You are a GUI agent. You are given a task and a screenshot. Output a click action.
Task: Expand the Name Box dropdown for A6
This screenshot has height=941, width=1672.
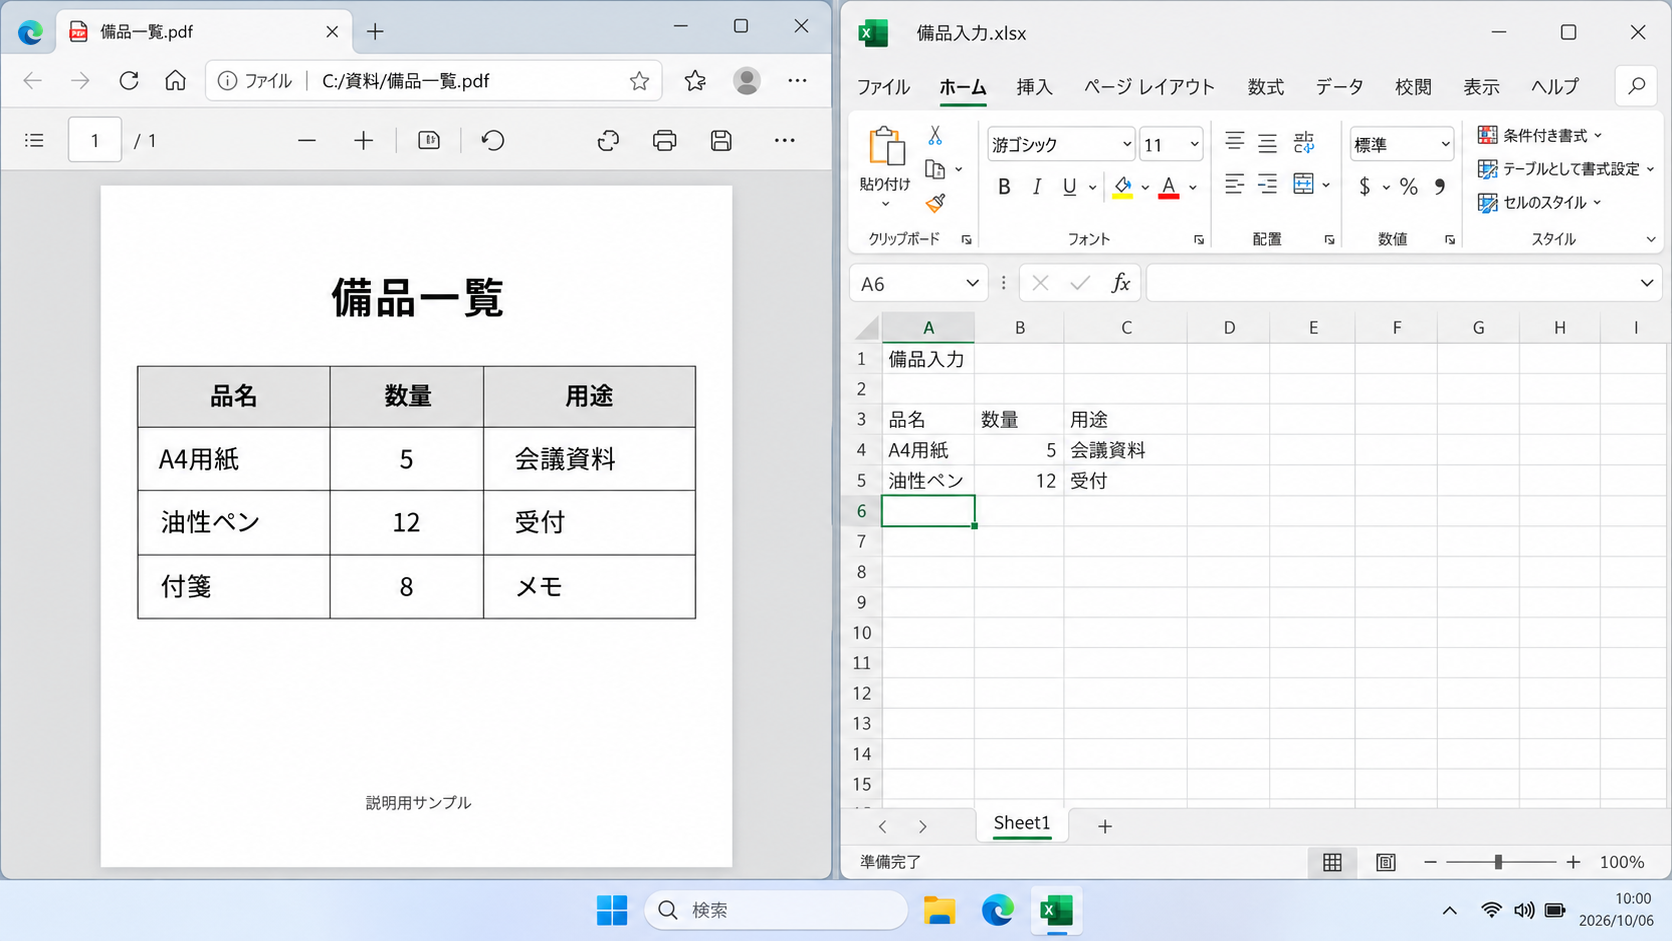pyautogui.click(x=972, y=284)
